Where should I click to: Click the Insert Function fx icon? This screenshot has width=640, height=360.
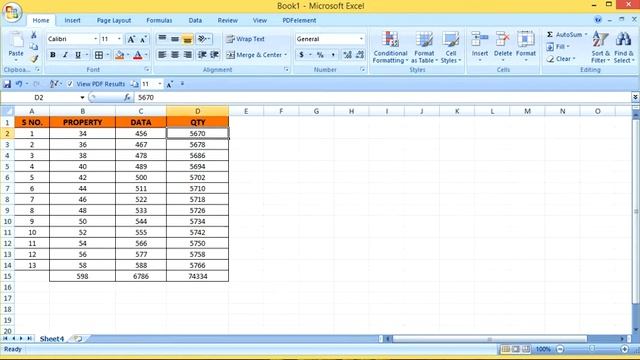coord(127,98)
